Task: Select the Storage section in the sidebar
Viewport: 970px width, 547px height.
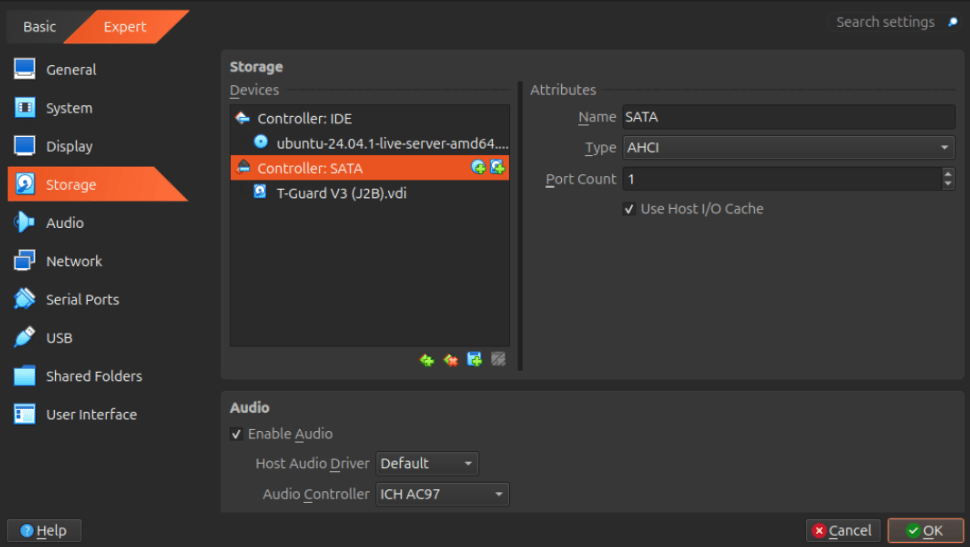Action: (x=97, y=184)
